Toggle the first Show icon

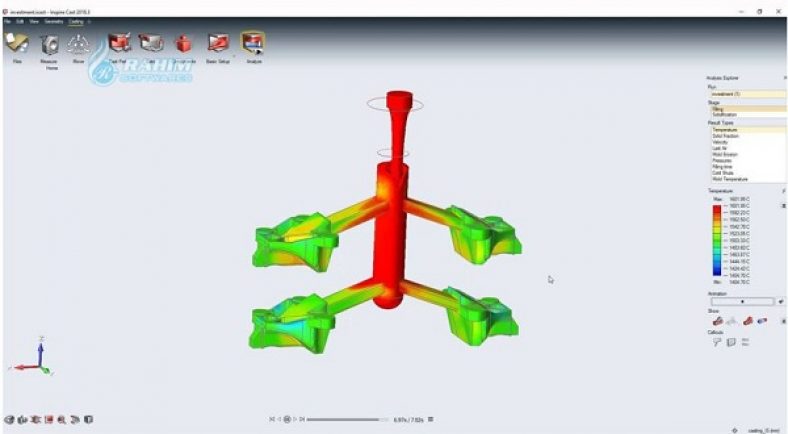point(718,321)
